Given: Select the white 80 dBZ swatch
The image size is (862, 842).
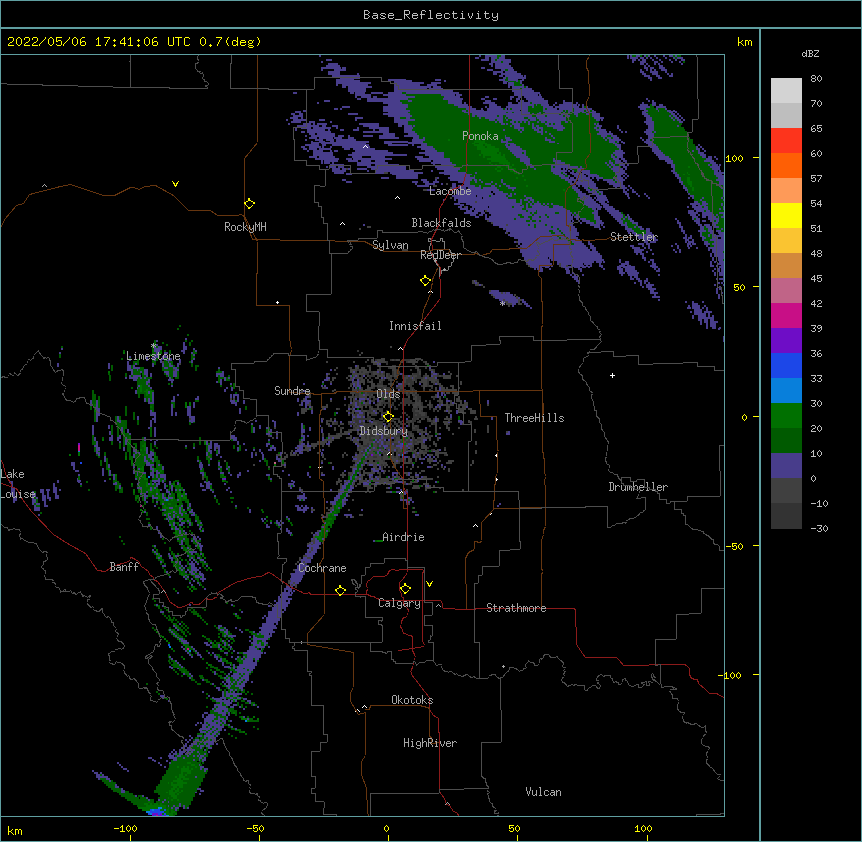Looking at the screenshot, I should [x=786, y=91].
